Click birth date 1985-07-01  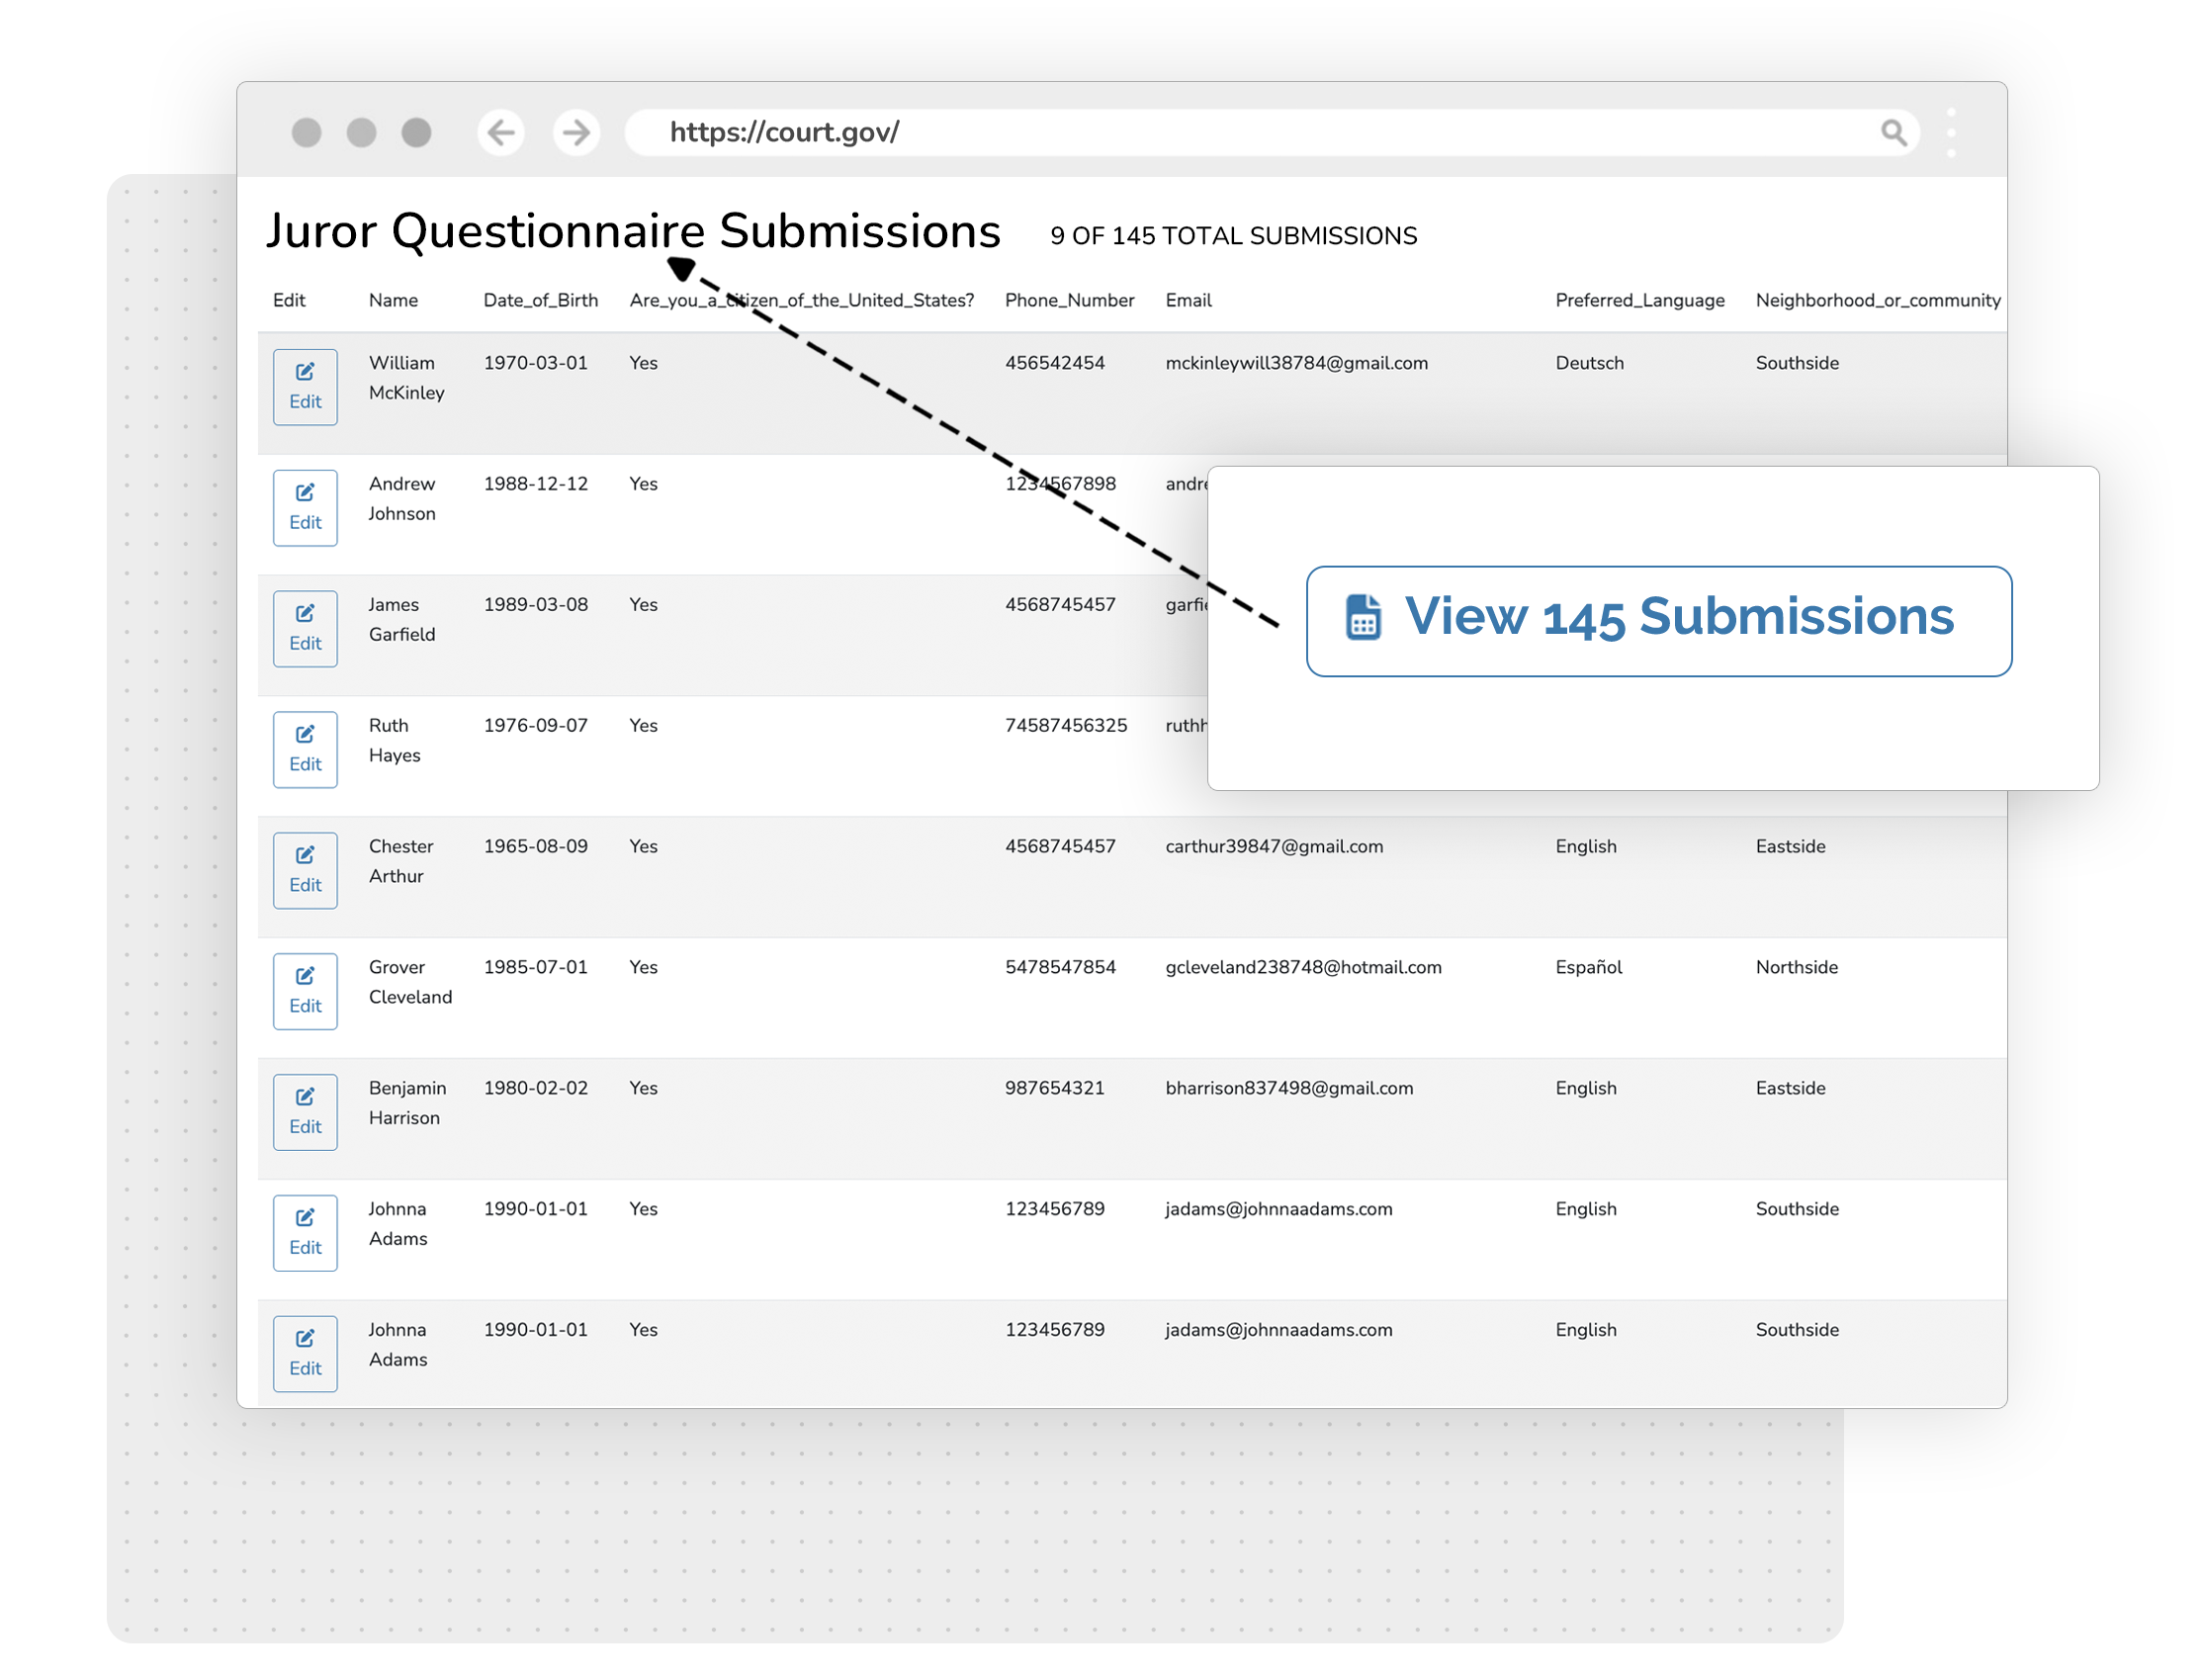pos(536,968)
